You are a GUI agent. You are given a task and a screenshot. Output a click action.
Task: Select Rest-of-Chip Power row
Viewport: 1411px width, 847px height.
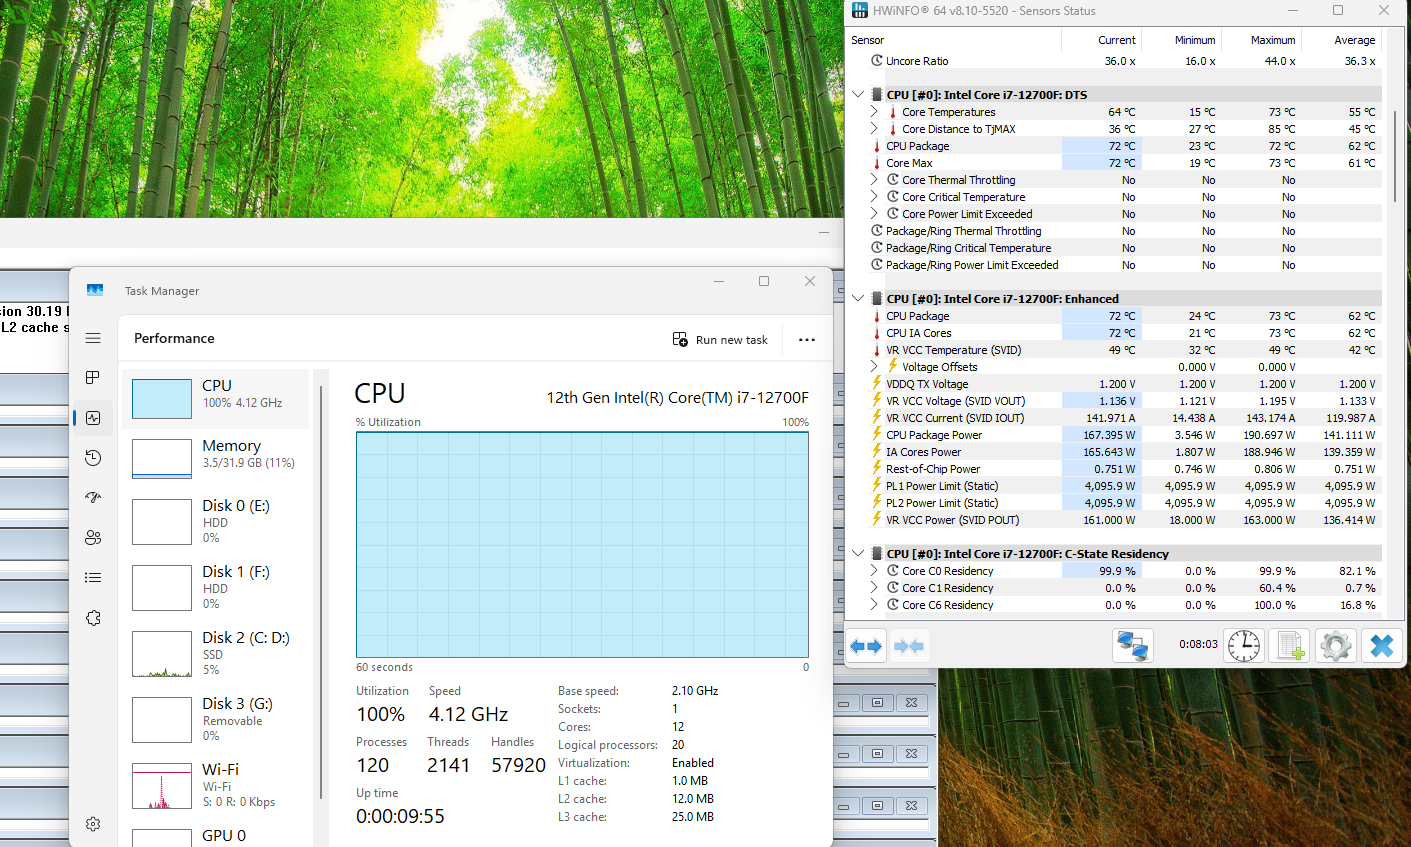click(1114, 469)
